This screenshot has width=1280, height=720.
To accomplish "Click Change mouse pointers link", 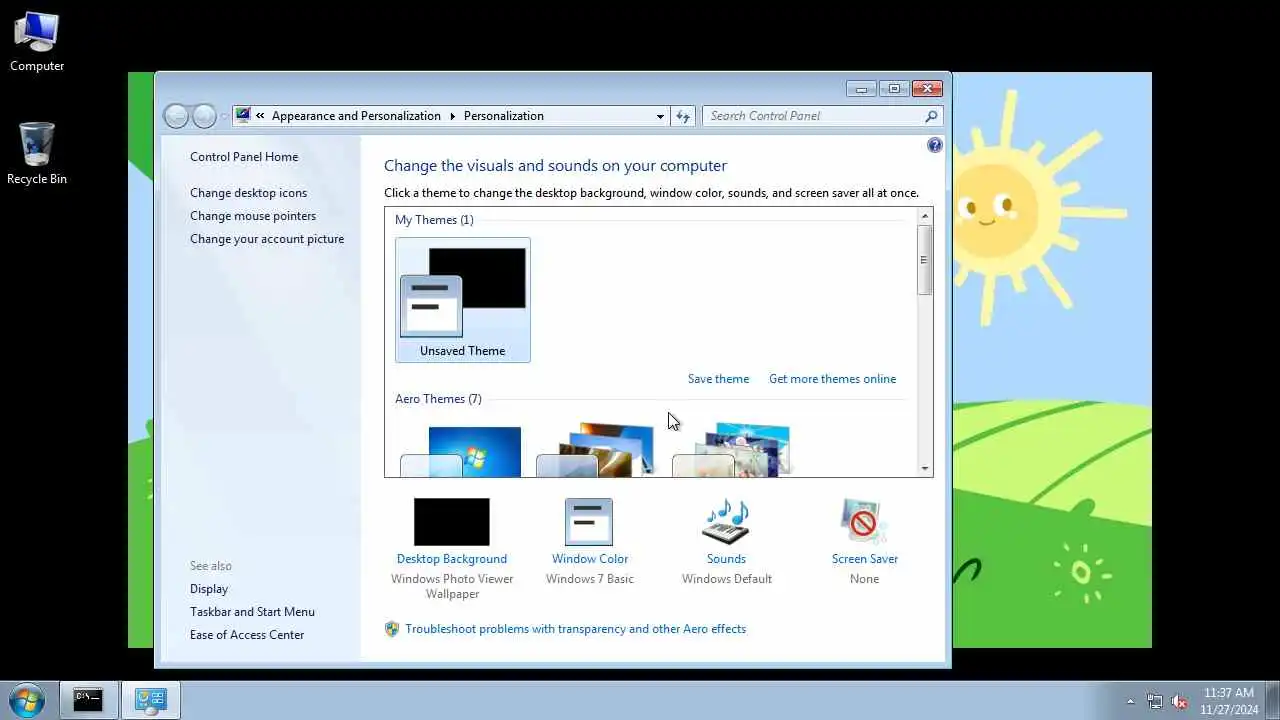I will pos(253,216).
